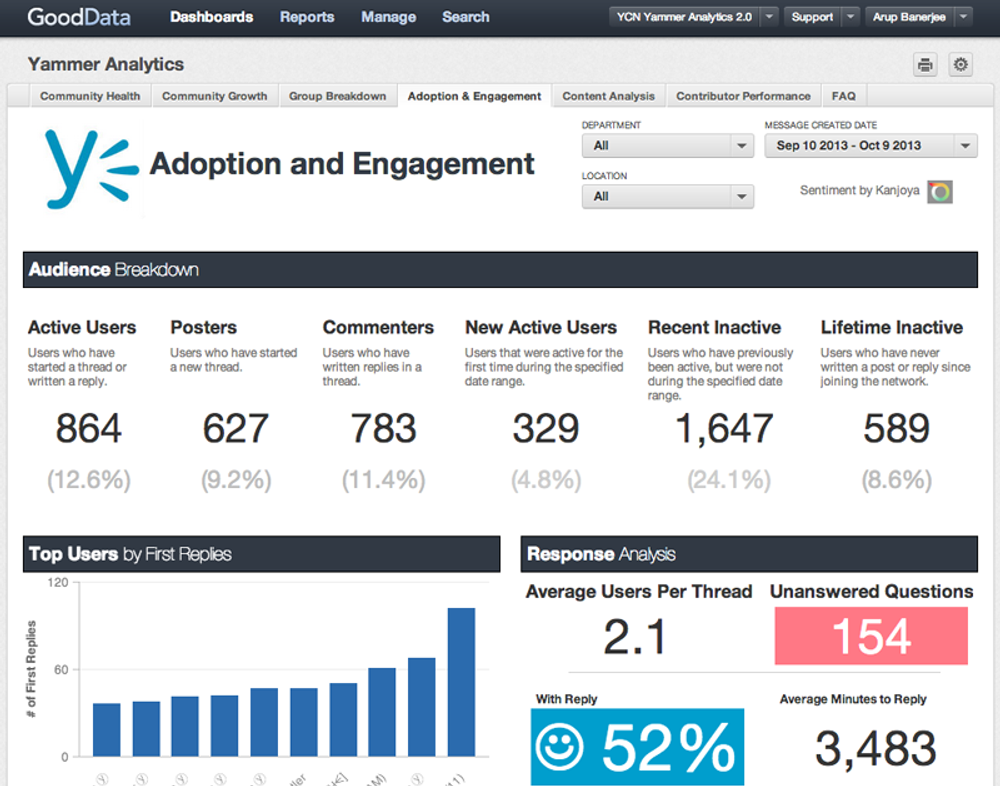Click the Yammer Analytics dashboard title
The image size is (1000, 786).
tap(106, 64)
